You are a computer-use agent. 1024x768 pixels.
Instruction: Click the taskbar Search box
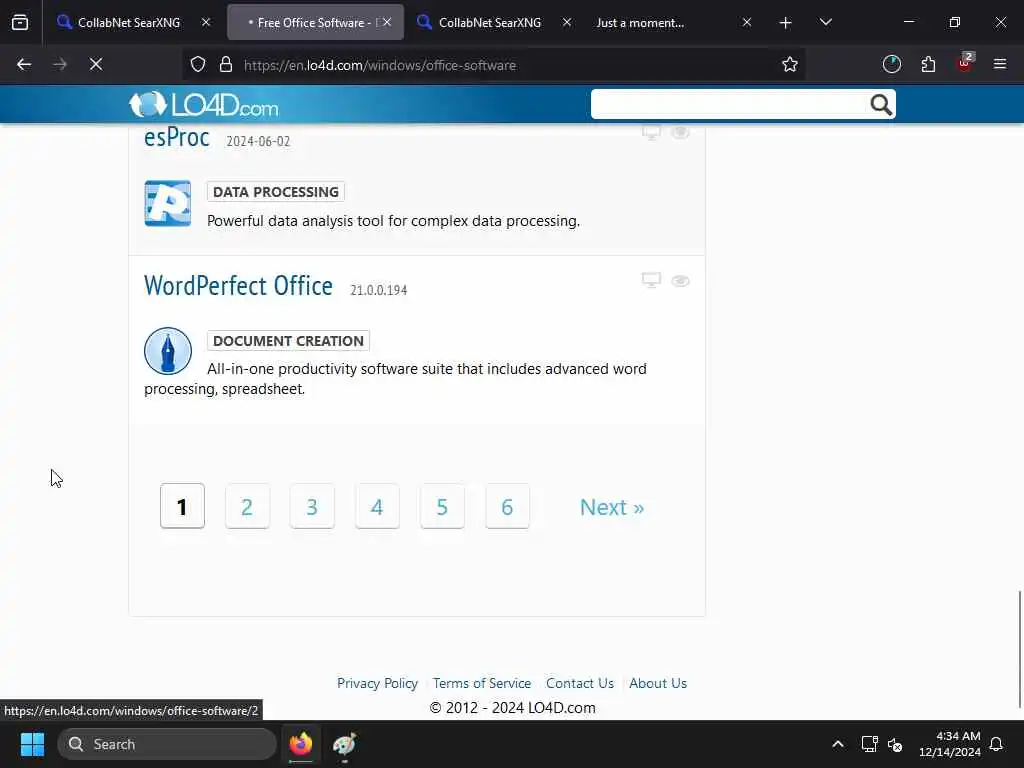coord(167,744)
